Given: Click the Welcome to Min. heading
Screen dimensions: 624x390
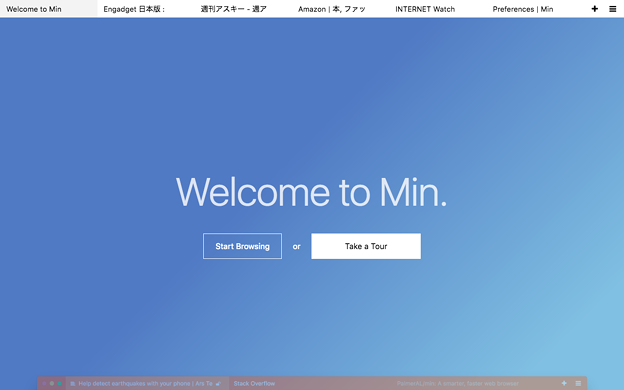Looking at the screenshot, I should click(x=311, y=192).
